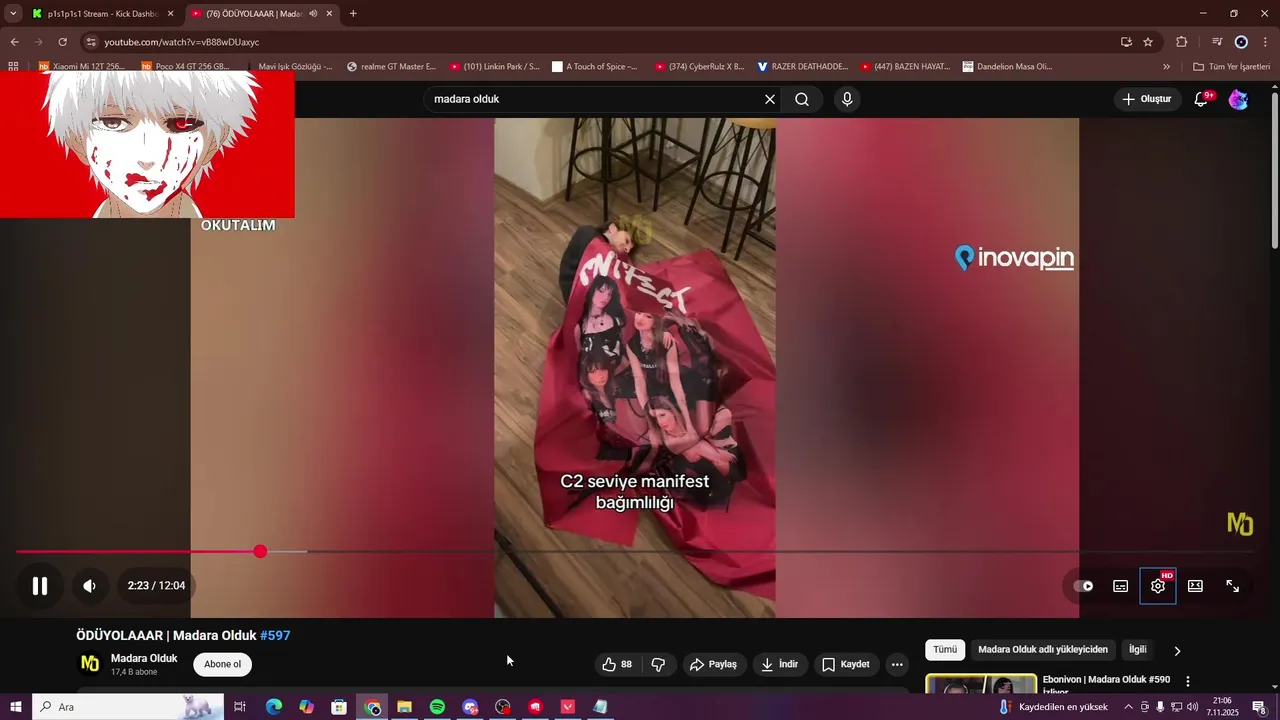Switch to theater mode view

click(x=1195, y=586)
